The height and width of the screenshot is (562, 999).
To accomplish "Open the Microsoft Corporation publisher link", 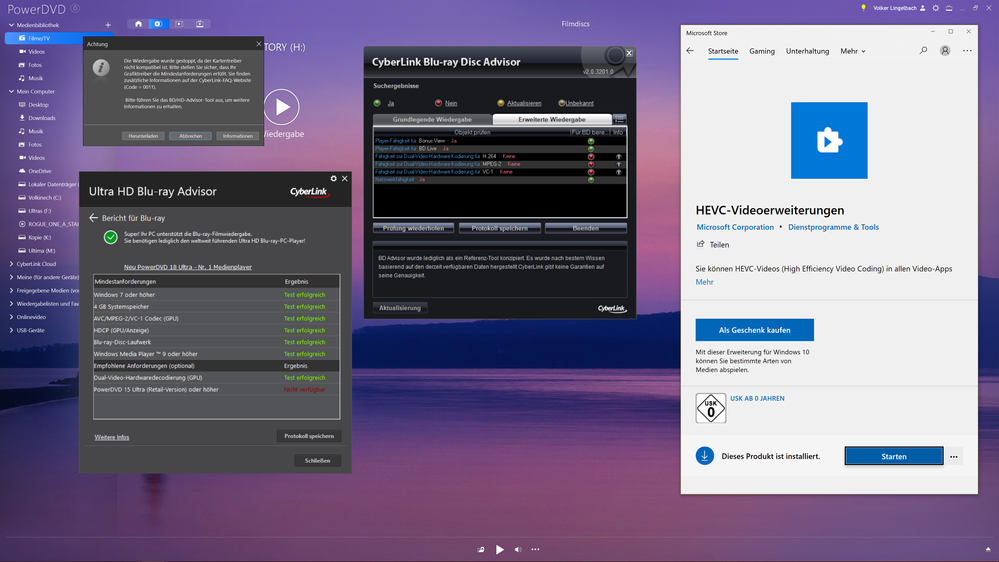I will click(735, 227).
